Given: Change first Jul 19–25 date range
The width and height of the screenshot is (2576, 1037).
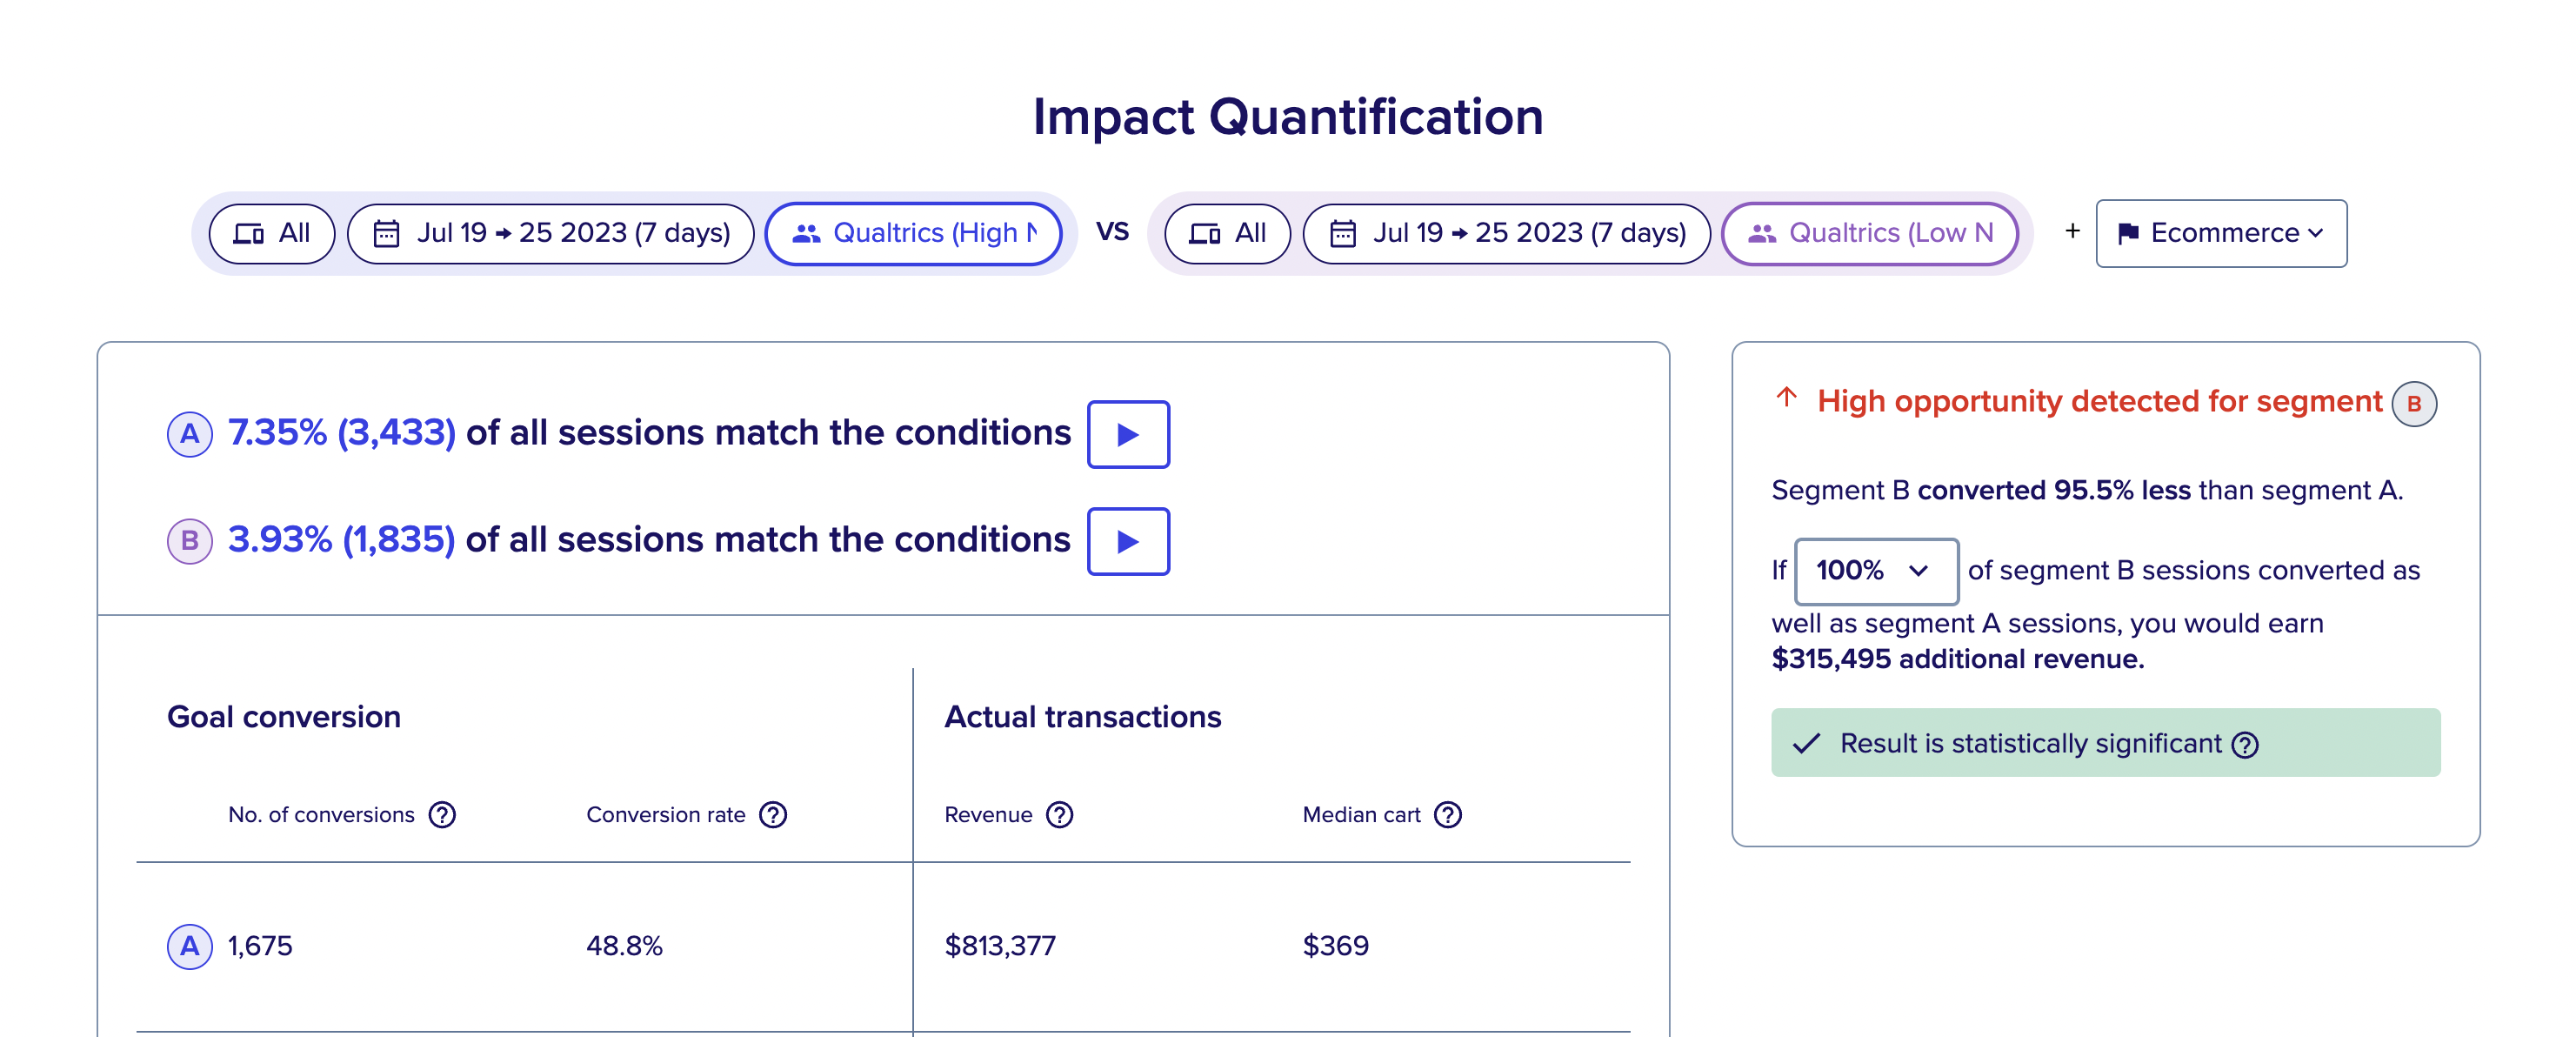Looking at the screenshot, I should [551, 233].
